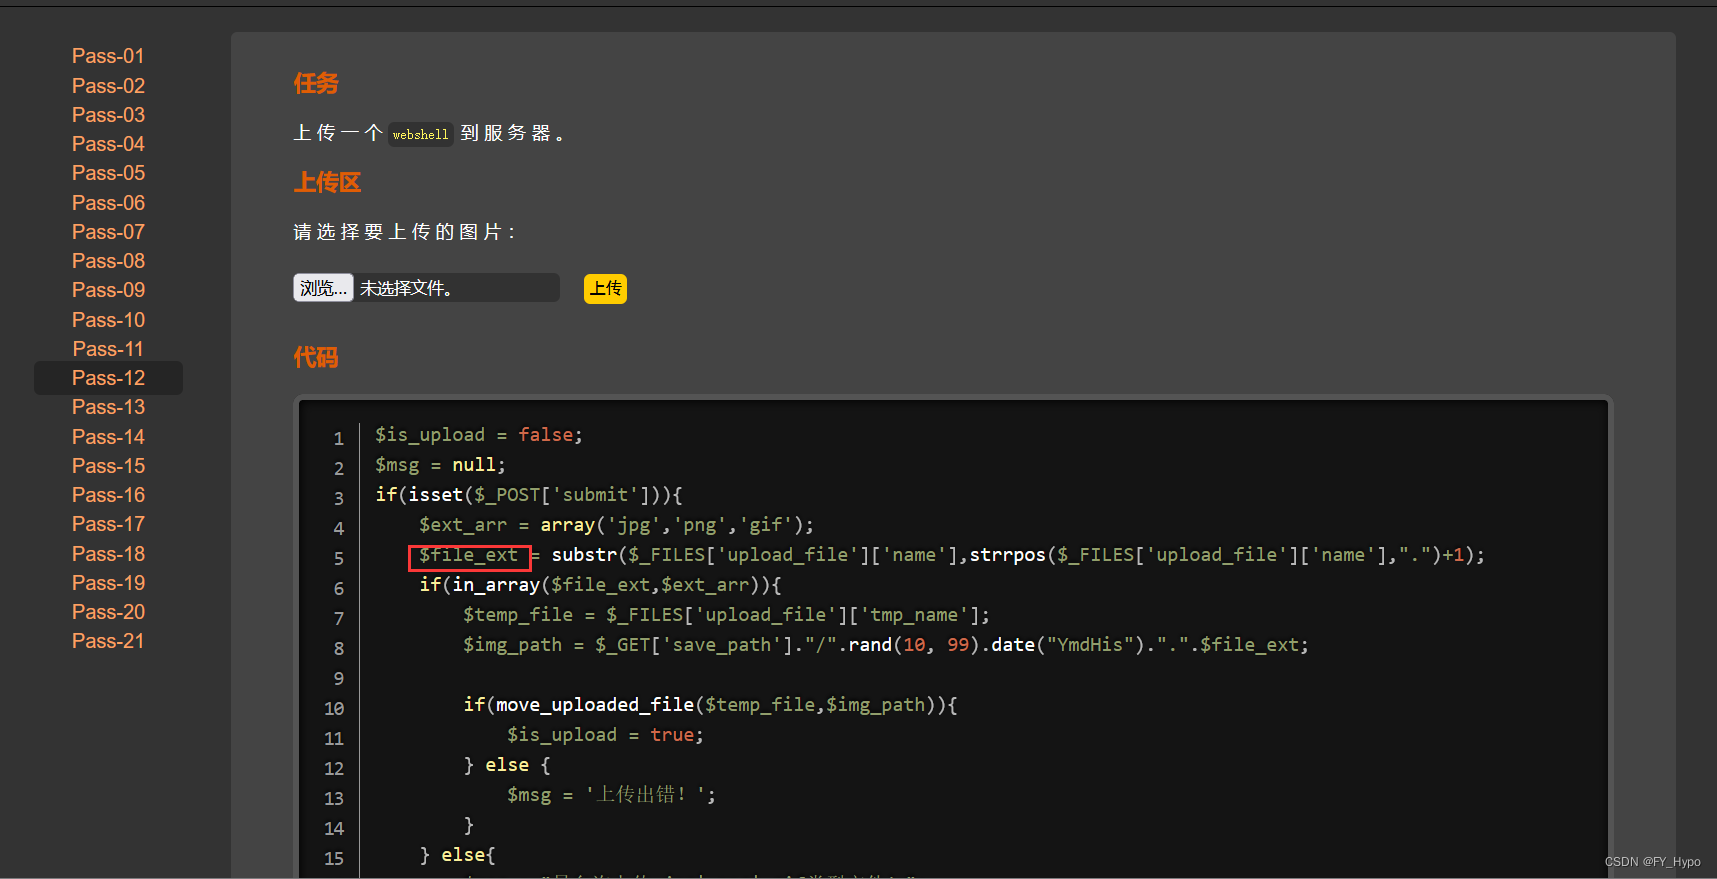Click the $ext_arr array definition line
The image size is (1717, 879).
(617, 525)
